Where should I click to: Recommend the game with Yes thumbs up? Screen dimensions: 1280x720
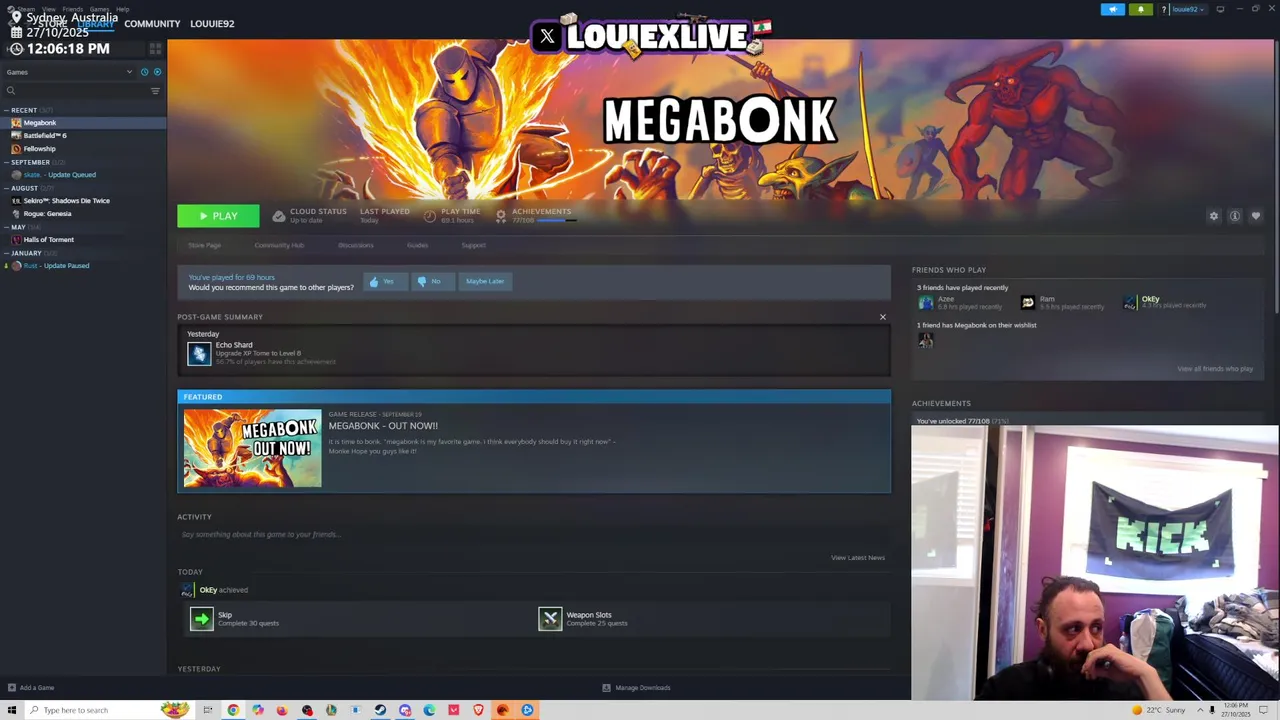[384, 282]
